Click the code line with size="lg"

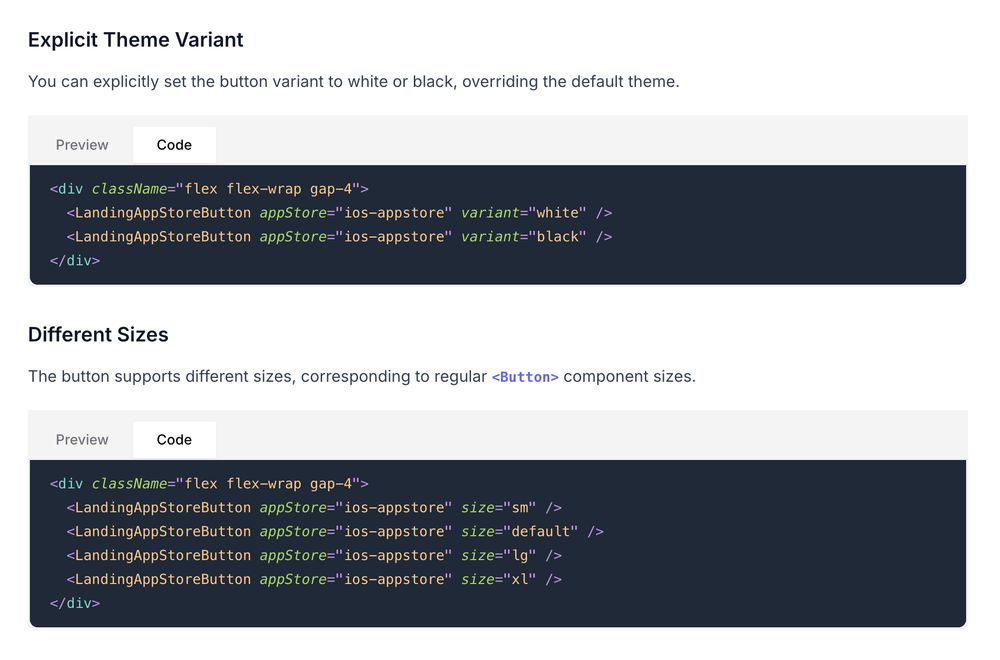point(314,555)
